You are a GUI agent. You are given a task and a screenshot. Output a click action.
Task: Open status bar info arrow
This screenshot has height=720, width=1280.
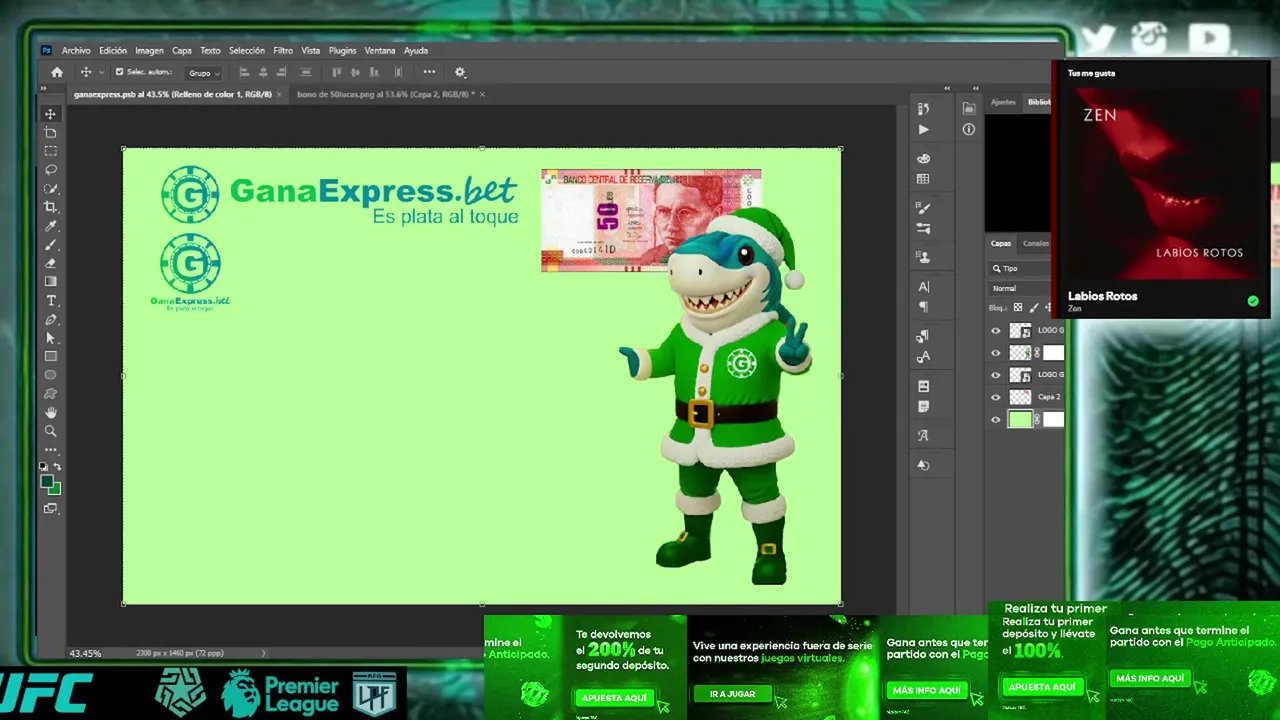click(264, 653)
